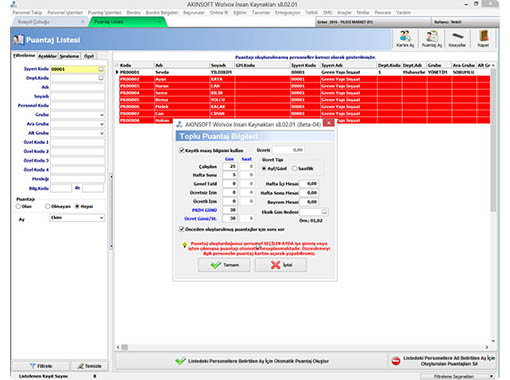This screenshot has width=510, height=380.
Task: Close the Kısayol Çubuğu tab via its x
Action: coord(83,22)
